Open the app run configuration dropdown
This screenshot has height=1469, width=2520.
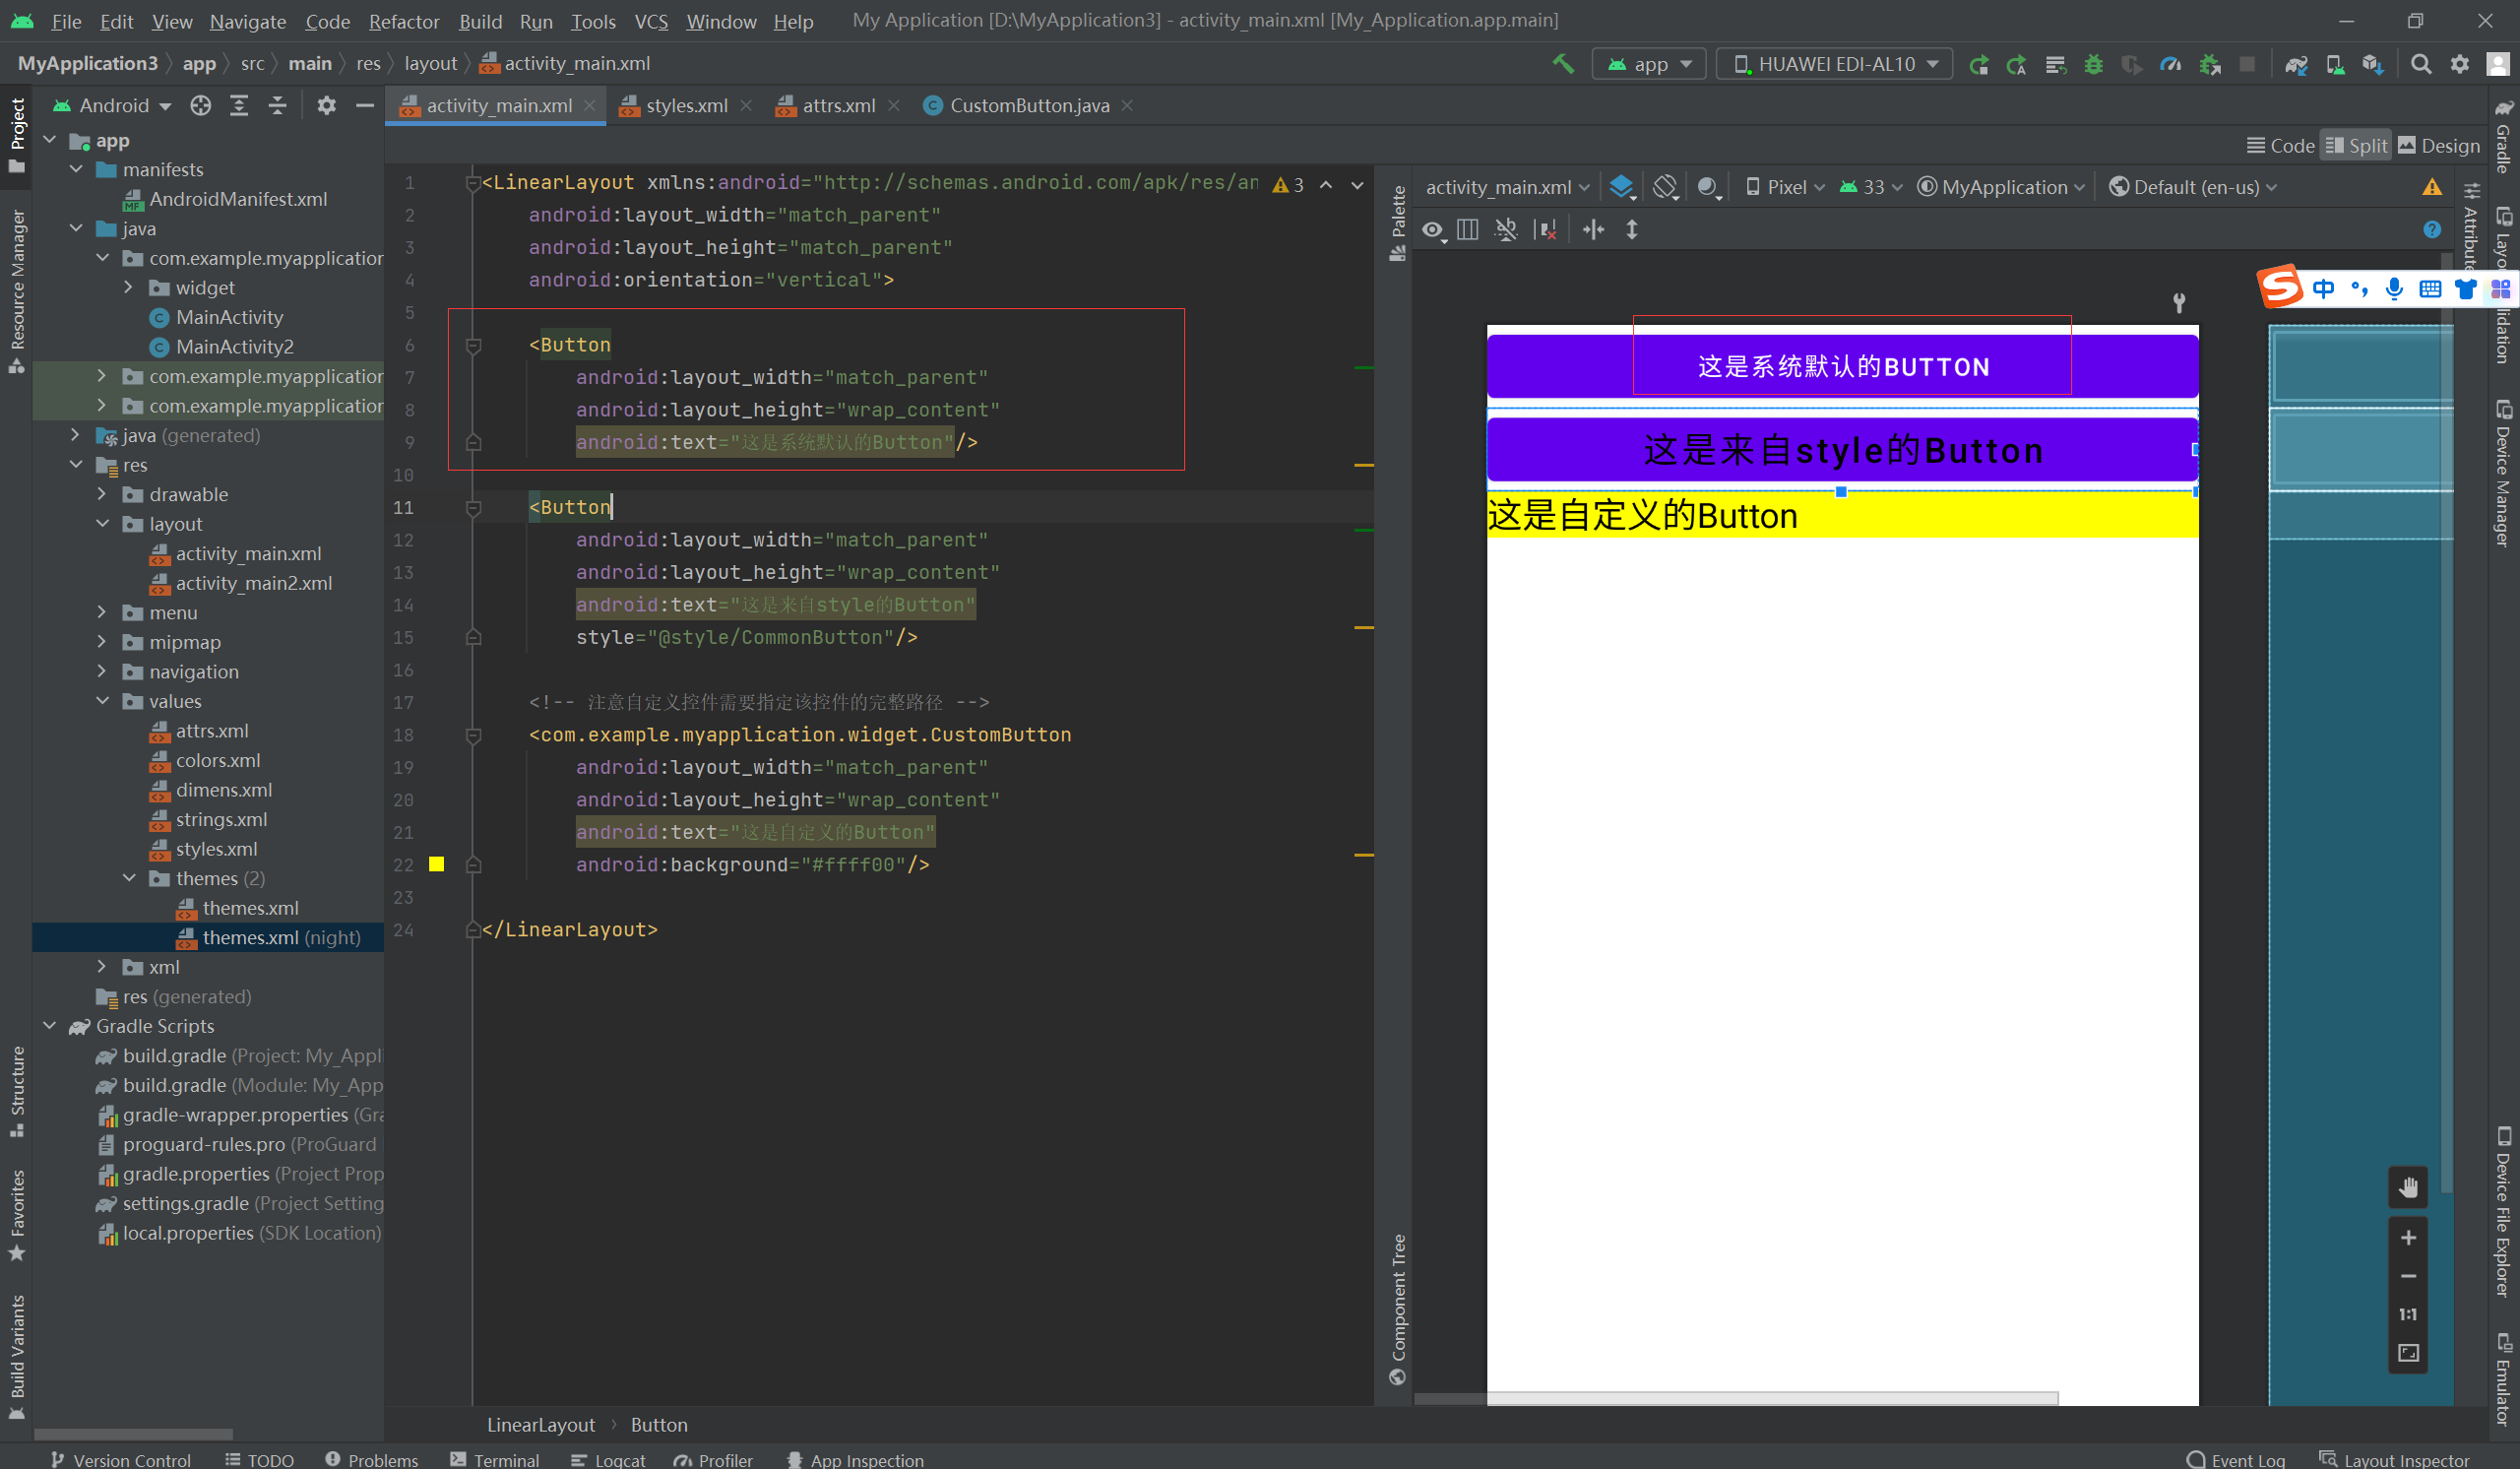pos(1649,64)
